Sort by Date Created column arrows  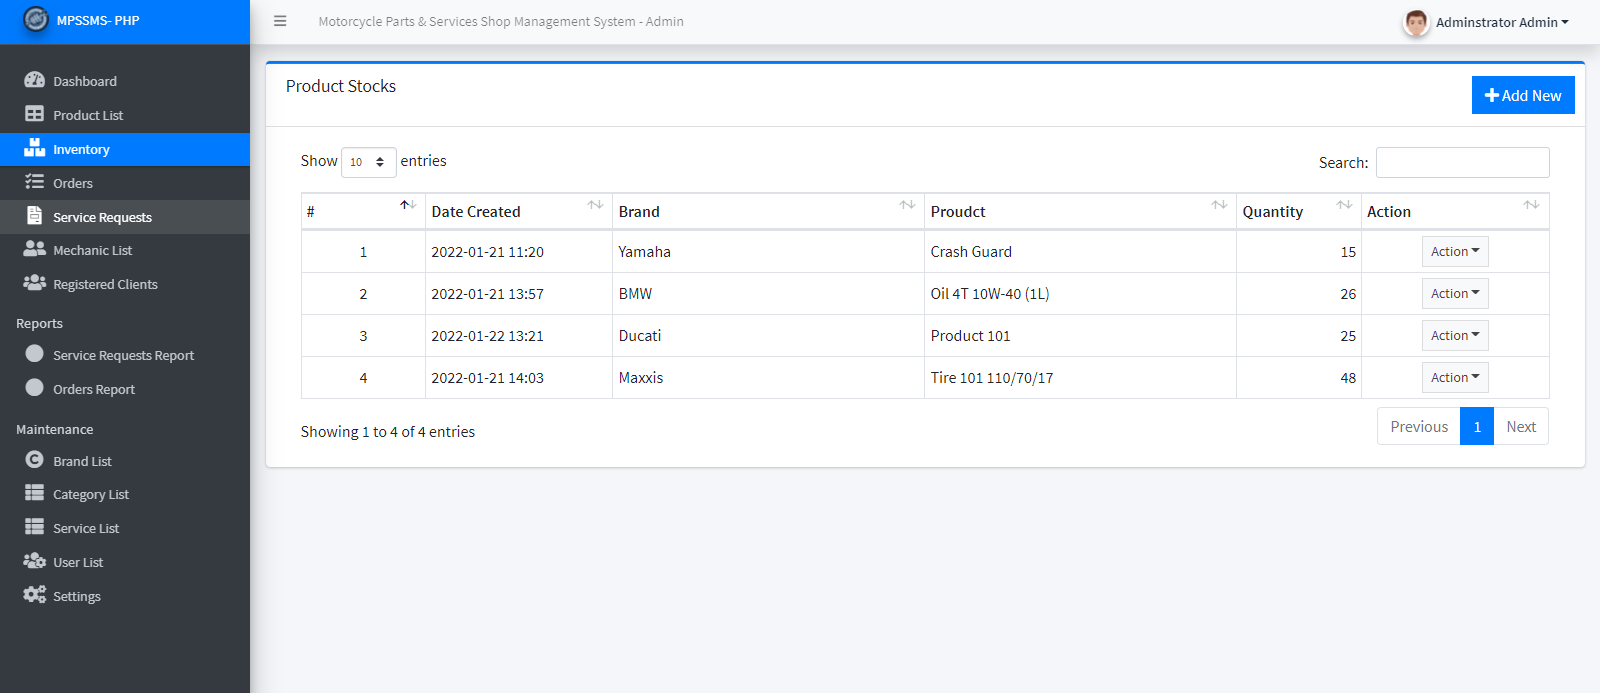pos(595,205)
